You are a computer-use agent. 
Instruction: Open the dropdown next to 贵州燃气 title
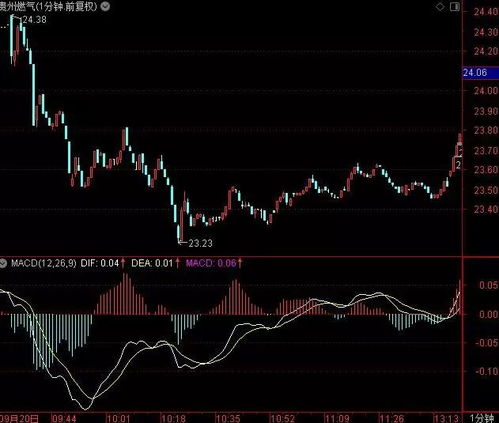point(105,6)
